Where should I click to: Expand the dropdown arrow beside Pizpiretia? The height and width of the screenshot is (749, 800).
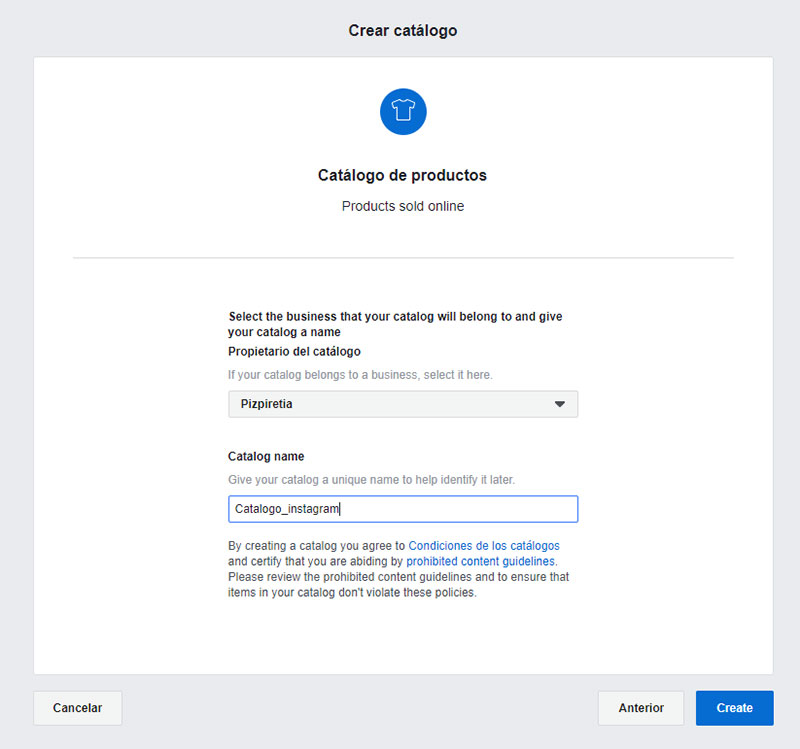tap(560, 404)
